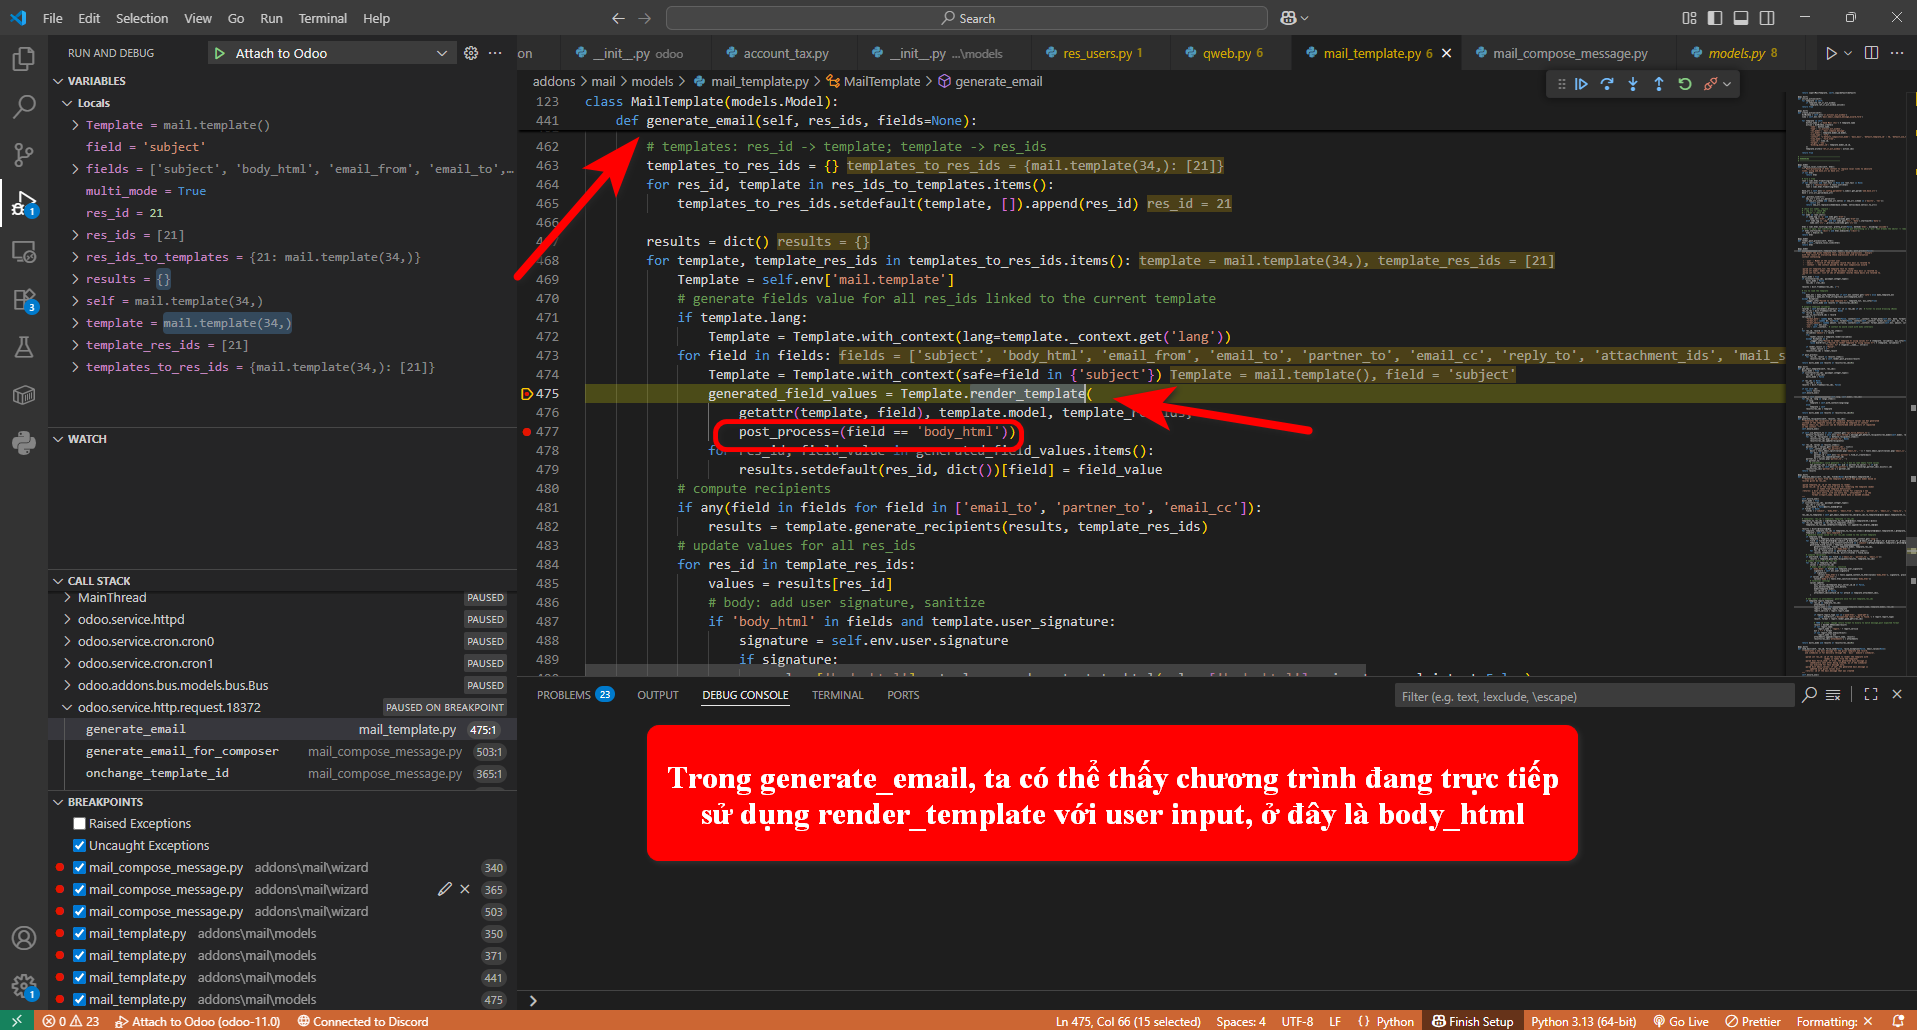
Task: Open the Extensions view icon
Action: tap(24, 300)
